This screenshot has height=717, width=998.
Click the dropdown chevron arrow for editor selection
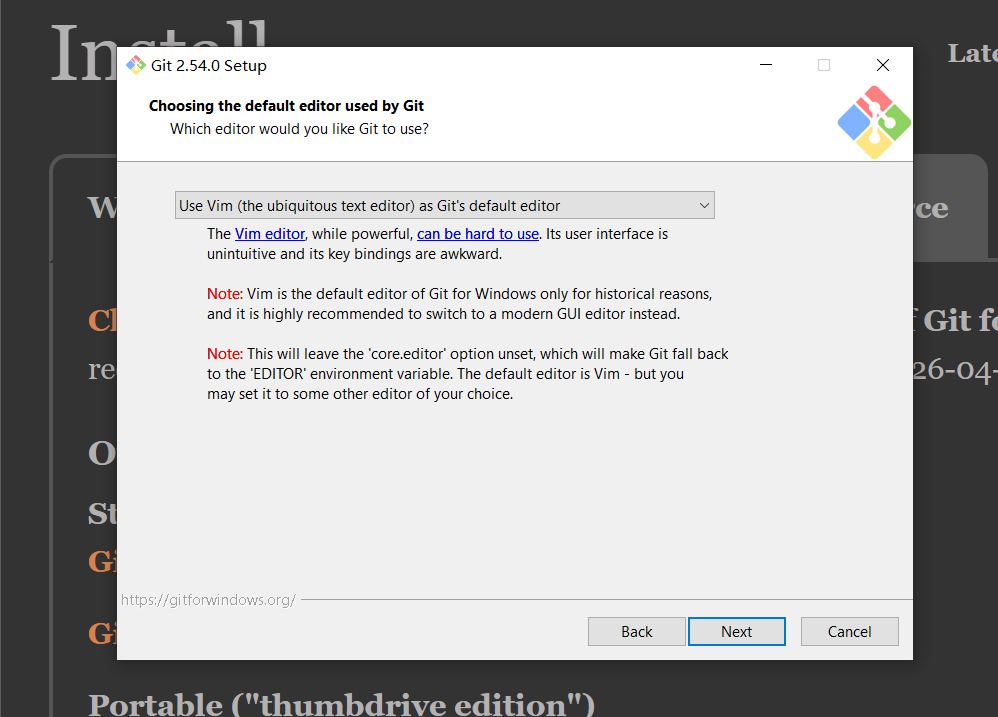(704, 205)
